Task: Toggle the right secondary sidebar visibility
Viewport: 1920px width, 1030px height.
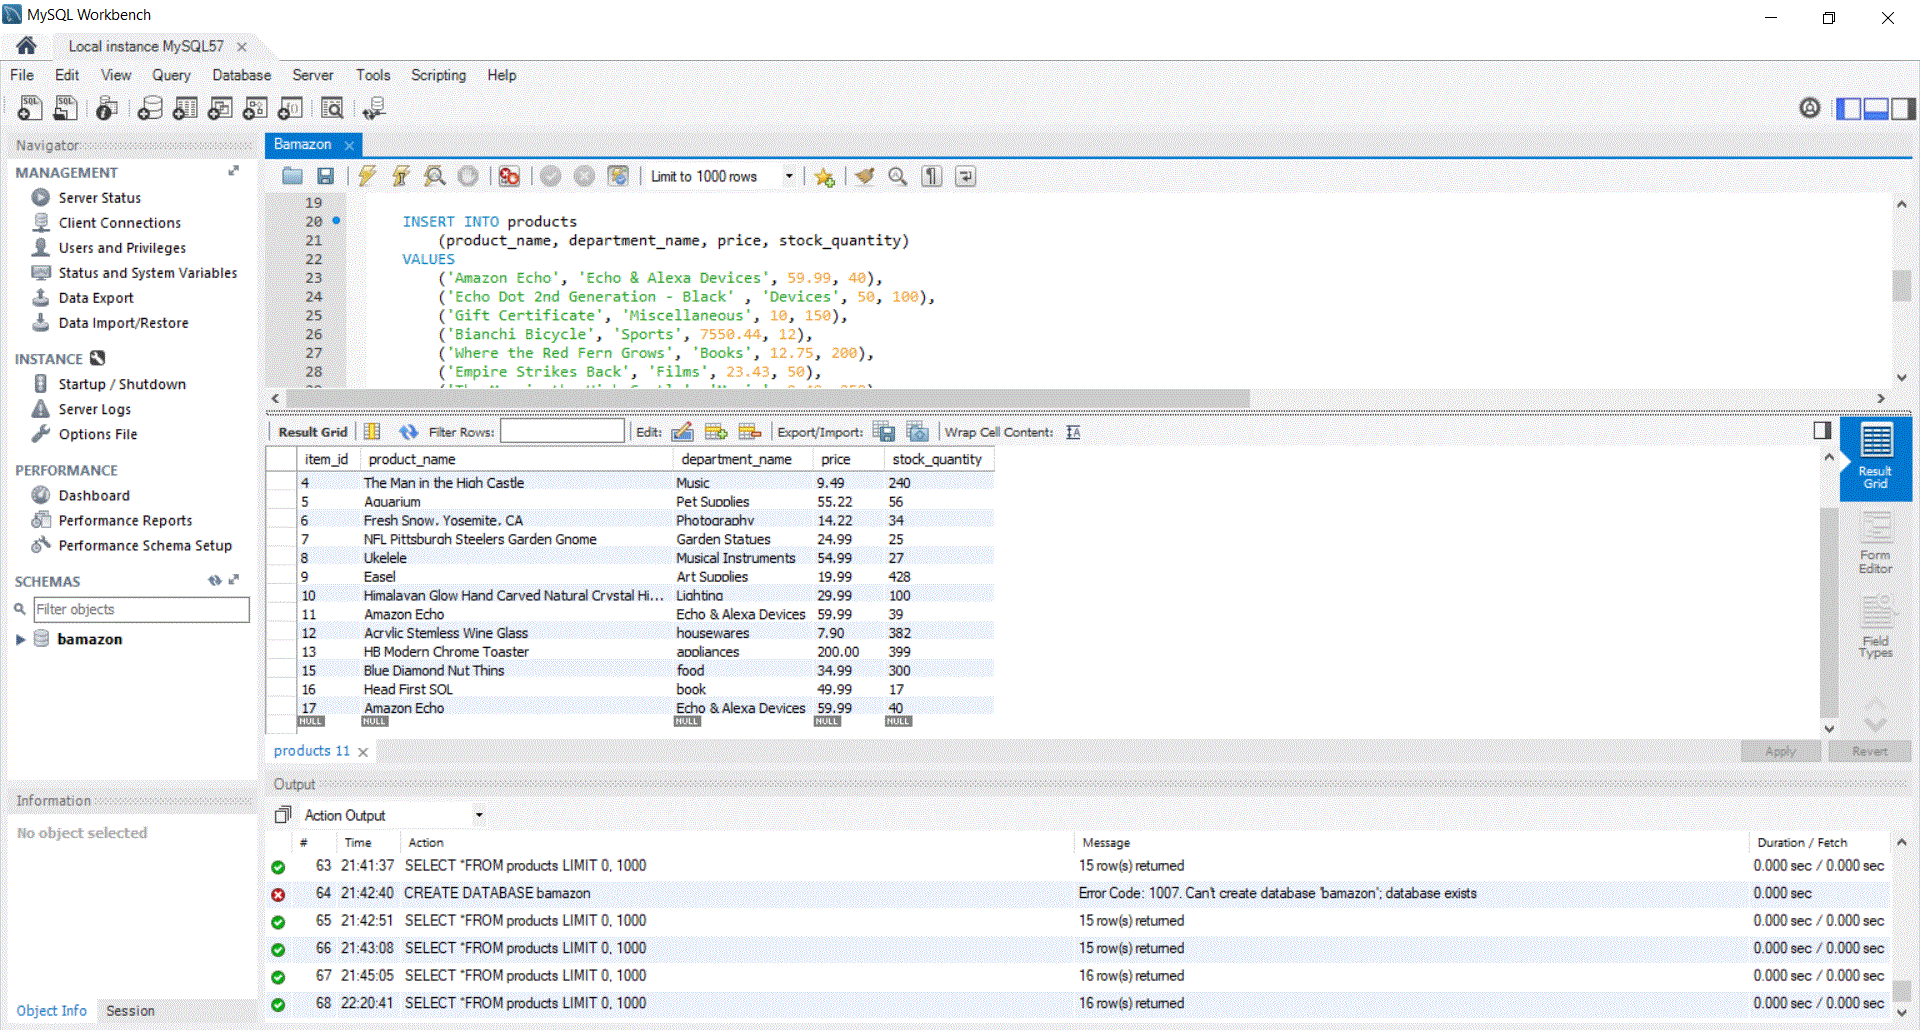Action: point(1903,108)
